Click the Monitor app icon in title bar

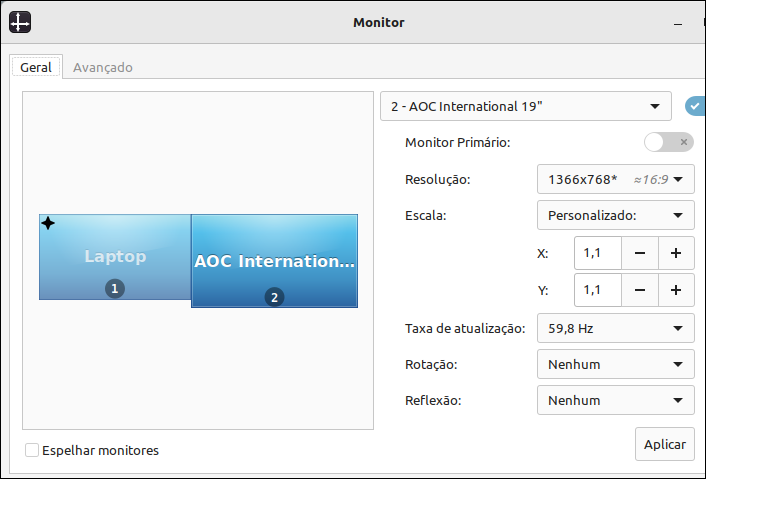tap(20, 22)
